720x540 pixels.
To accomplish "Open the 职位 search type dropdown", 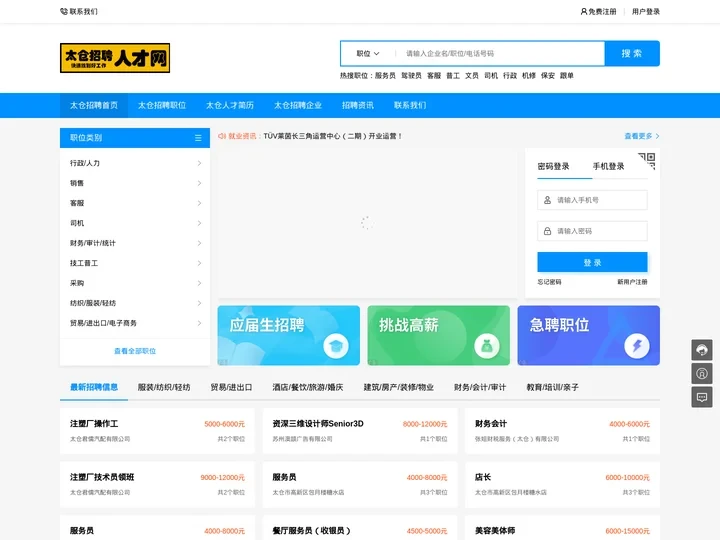I will tap(368, 54).
